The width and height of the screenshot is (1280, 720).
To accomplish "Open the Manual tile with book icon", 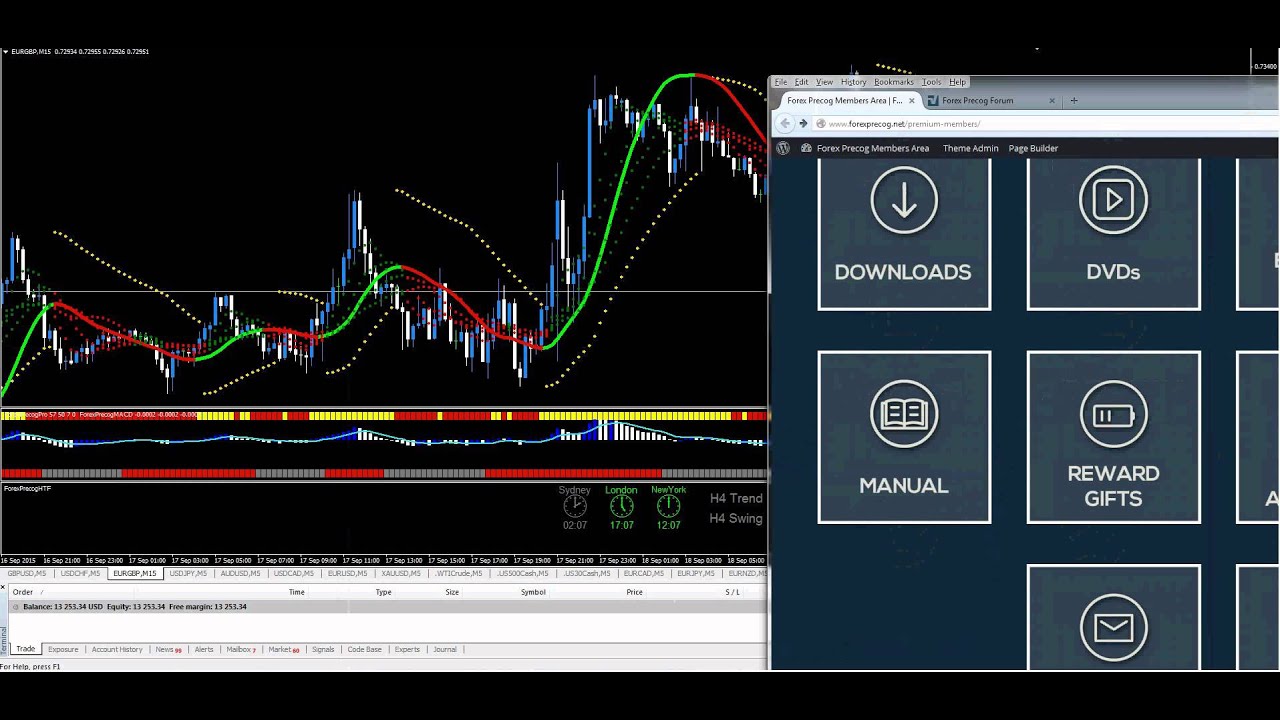I will tap(904, 437).
